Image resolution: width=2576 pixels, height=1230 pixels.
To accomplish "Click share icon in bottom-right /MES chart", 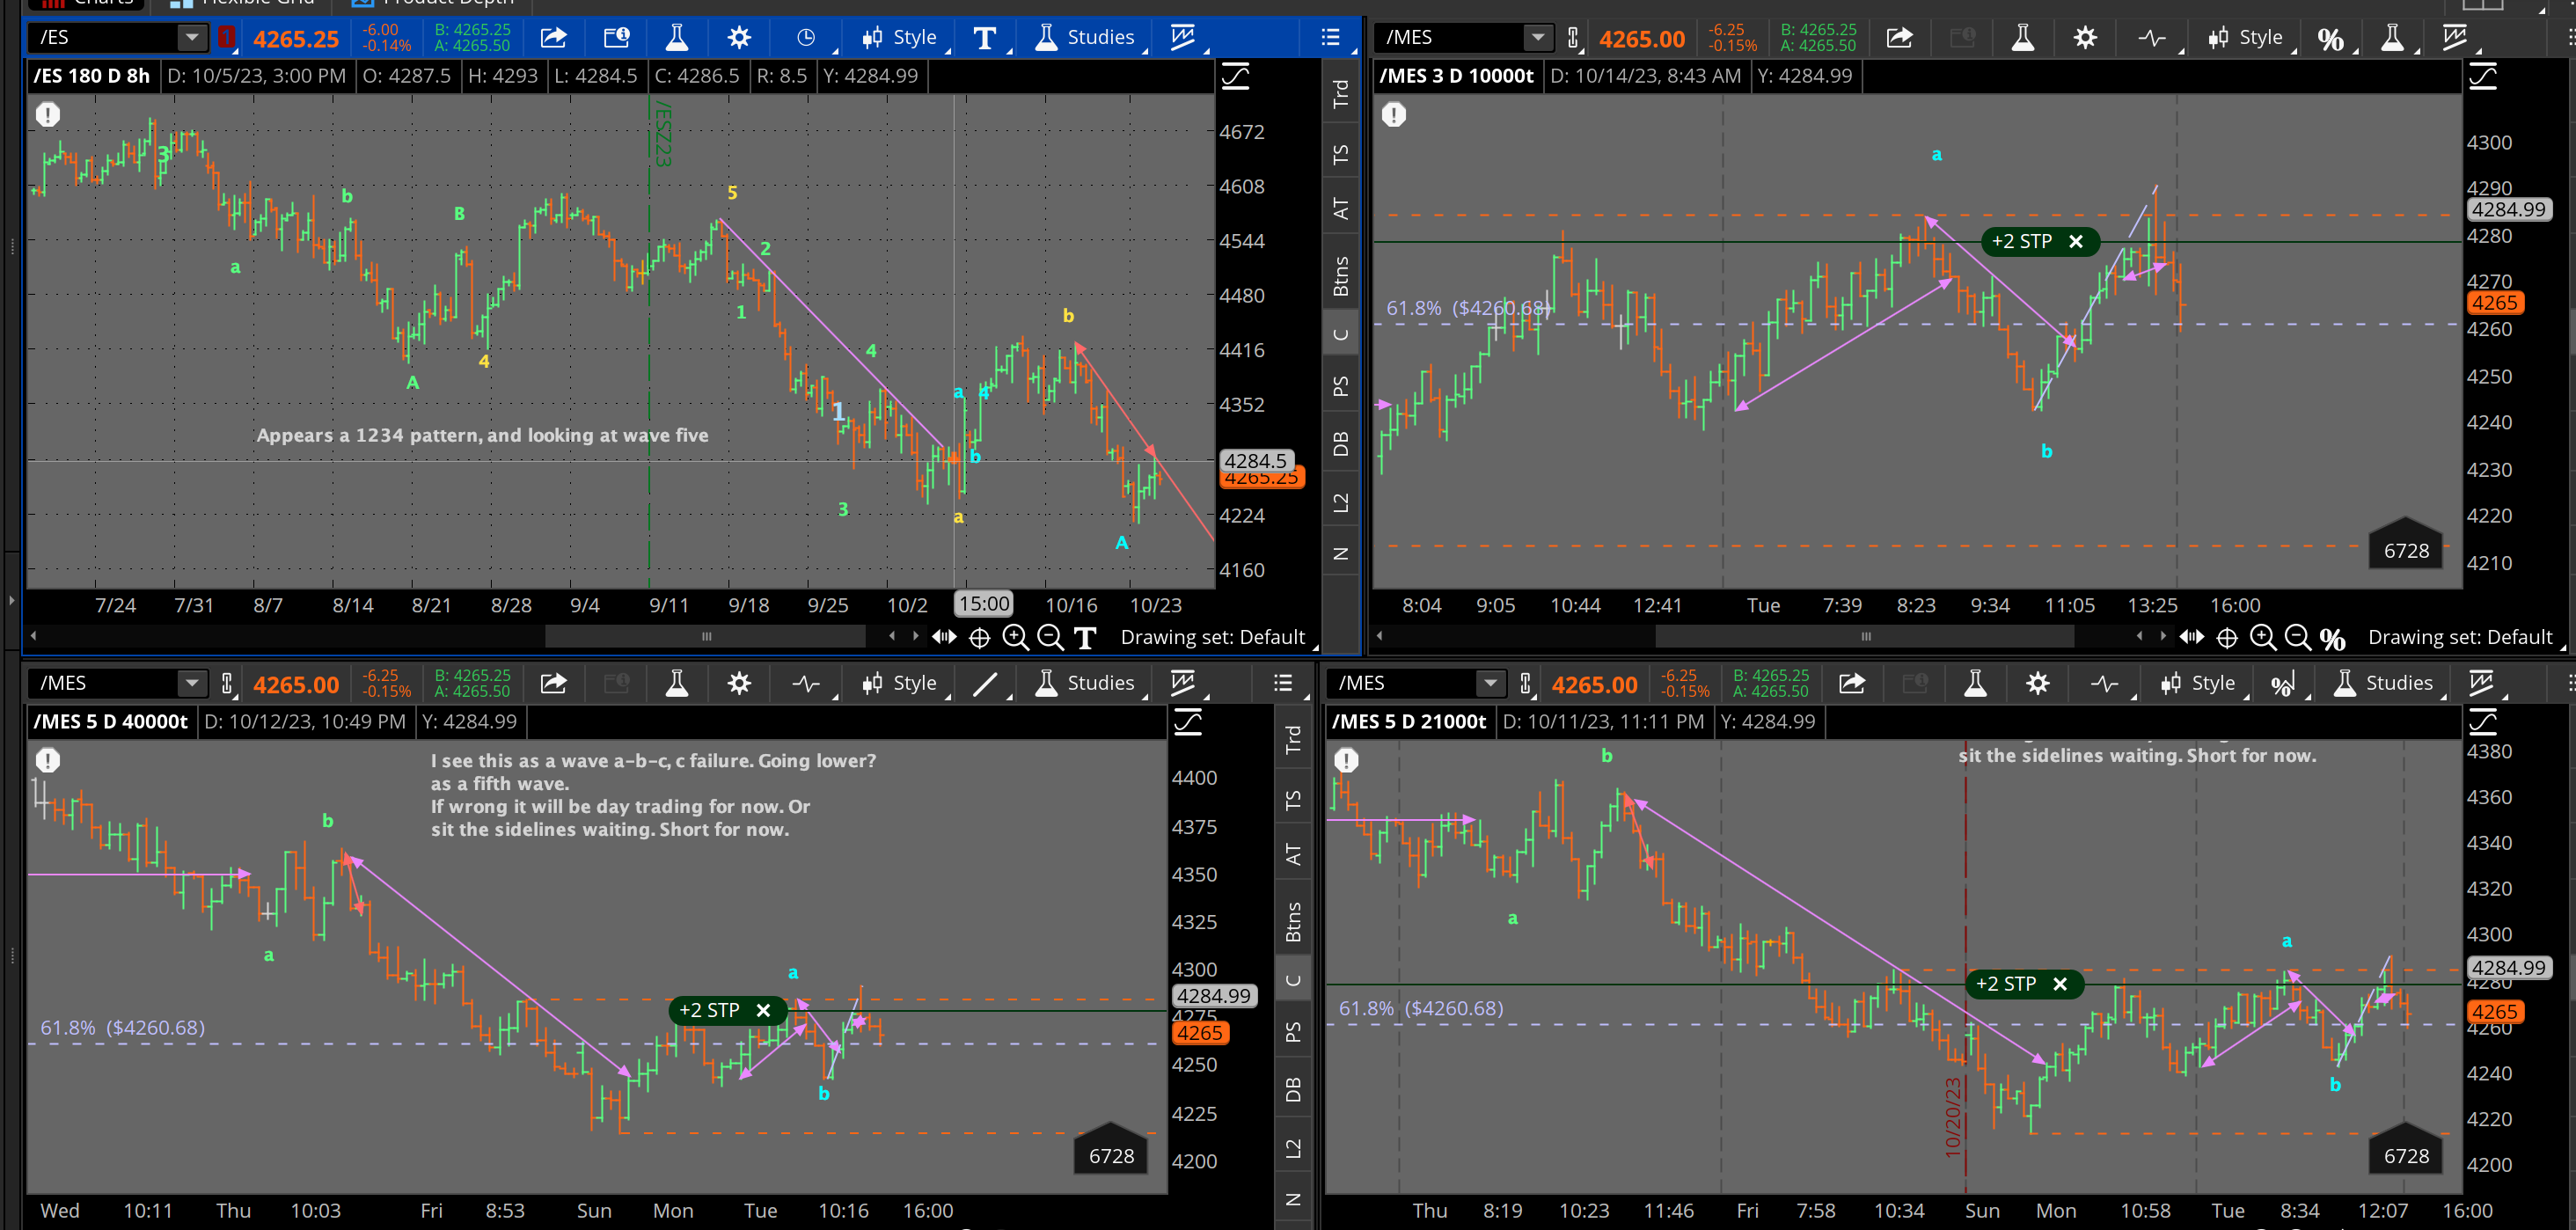I will tap(1852, 684).
